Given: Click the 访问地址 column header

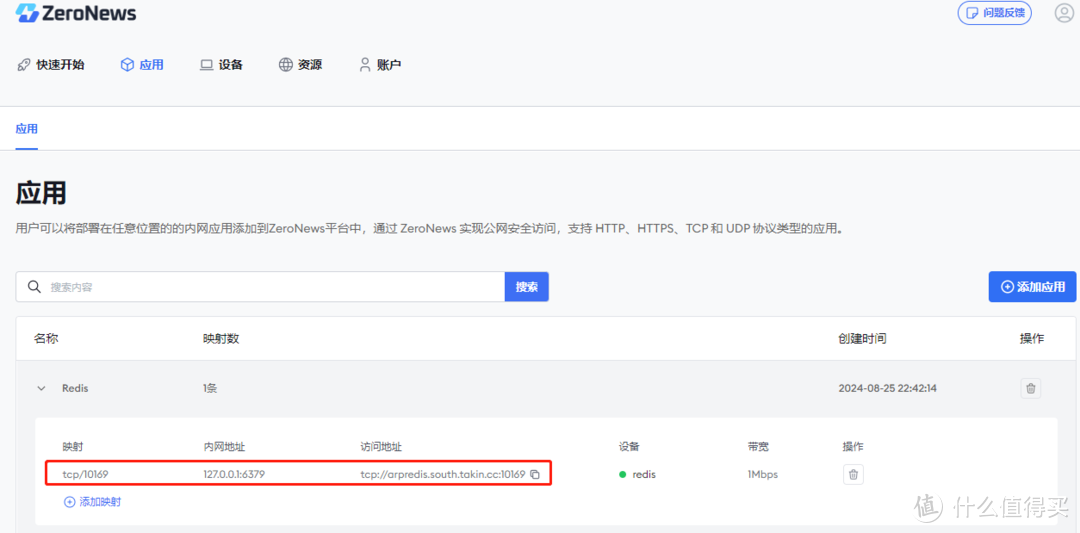Looking at the screenshot, I should [381, 447].
